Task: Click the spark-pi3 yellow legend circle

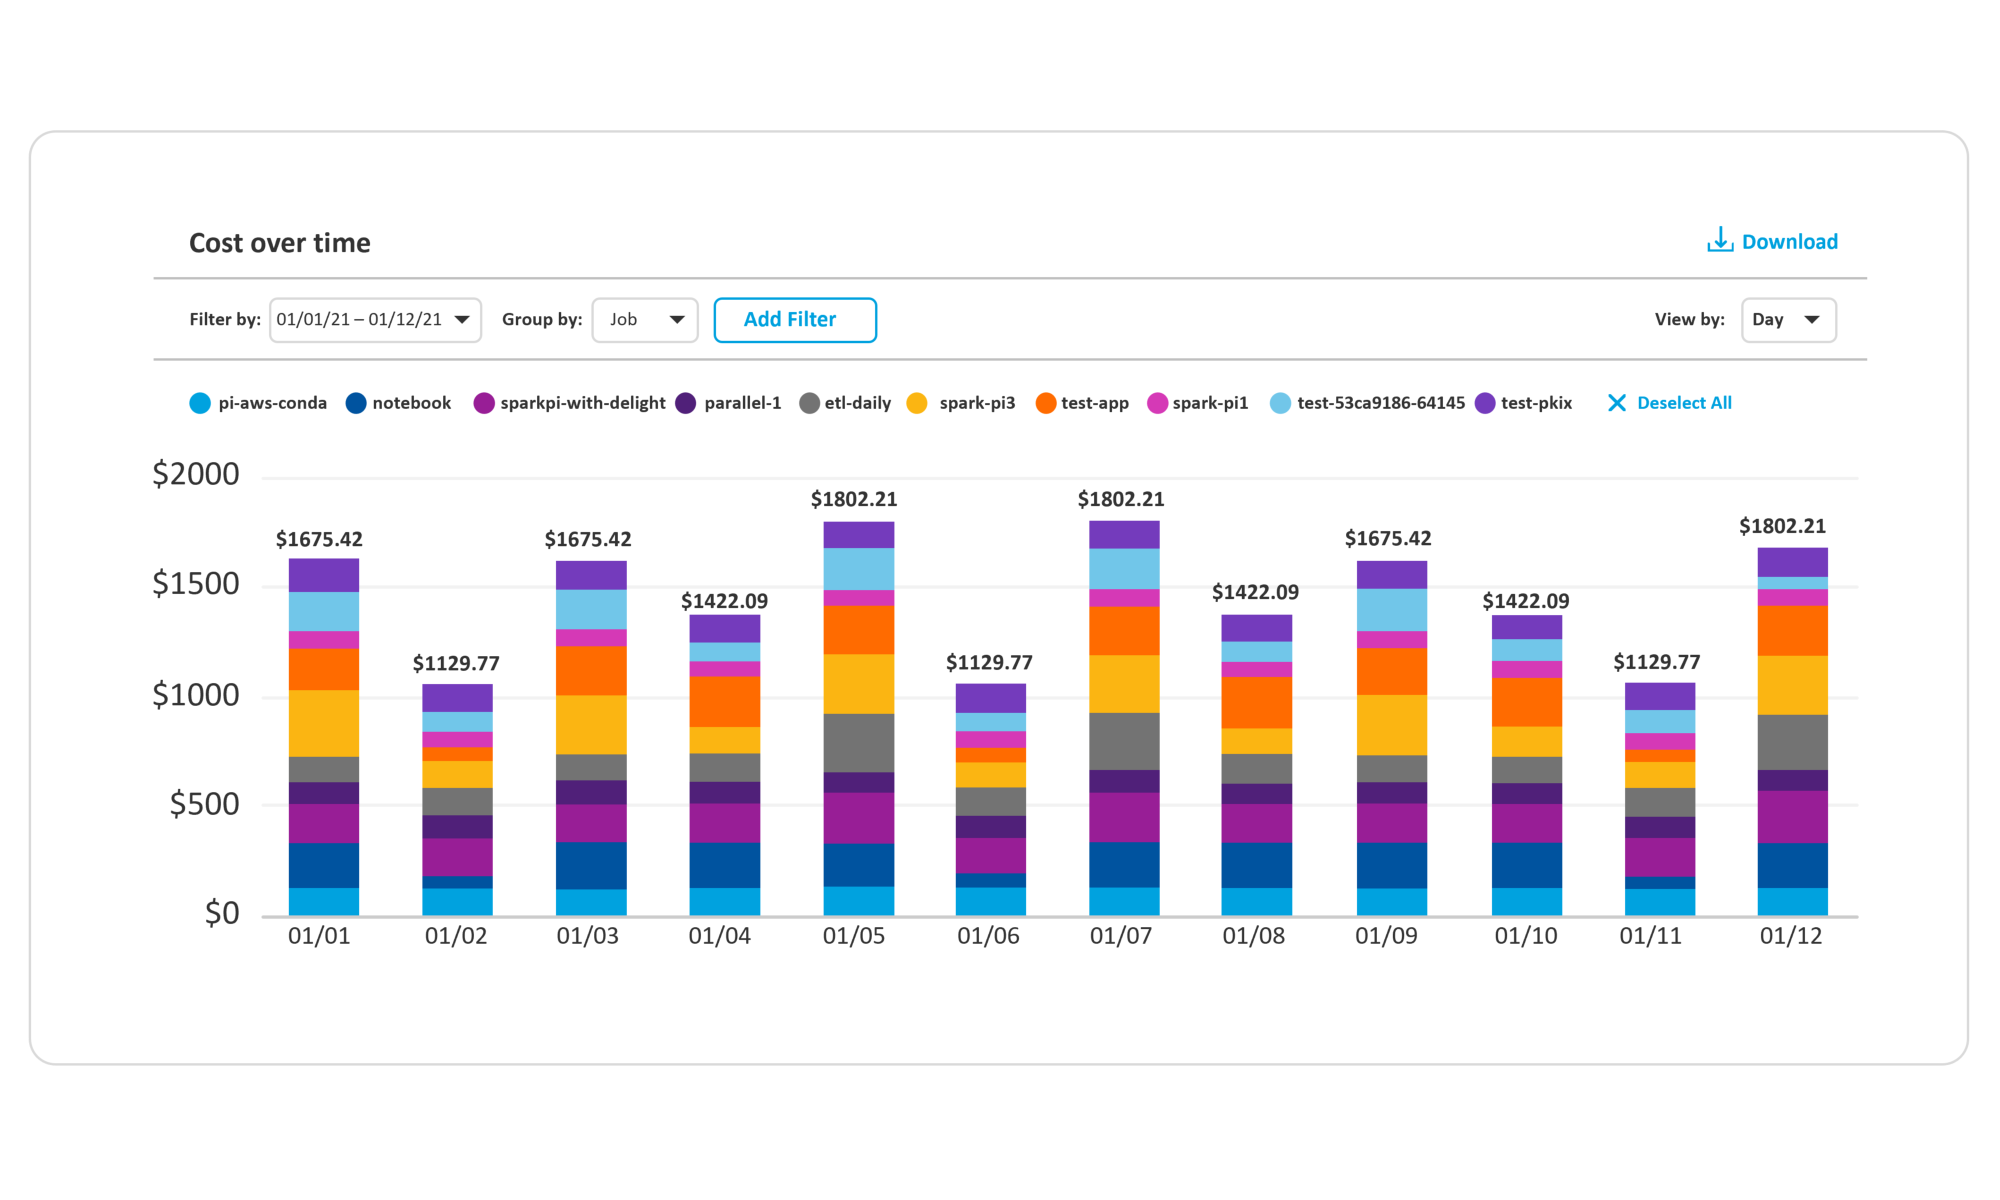Action: (x=917, y=403)
